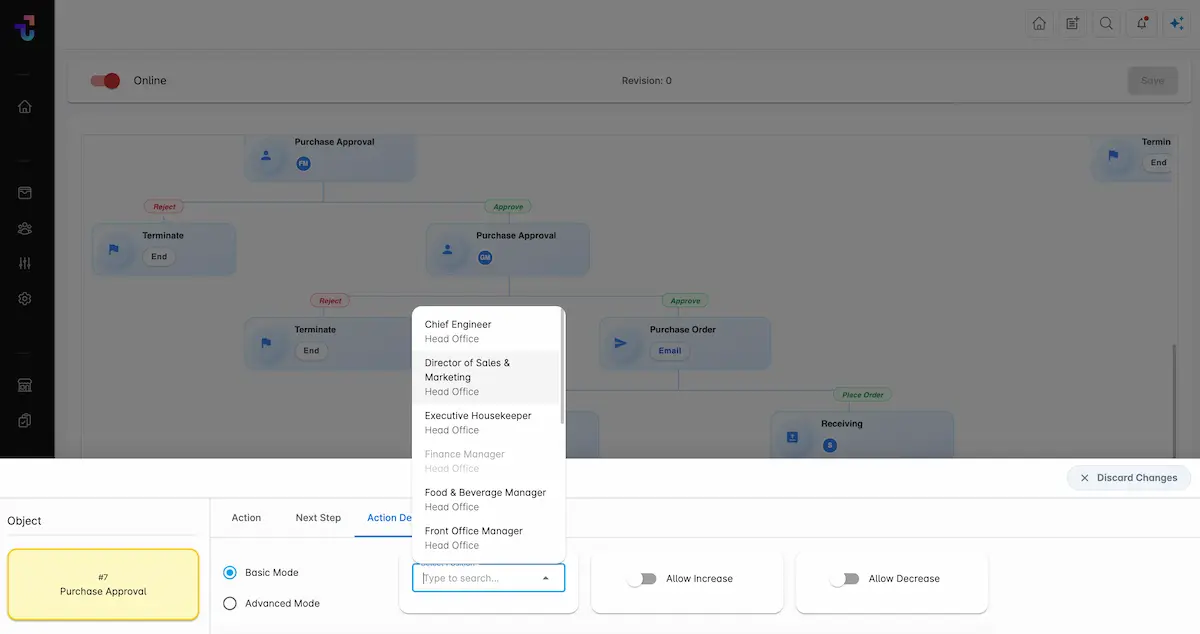The image size is (1200, 634).
Task: Switch to the Next Step tab
Action: click(318, 518)
